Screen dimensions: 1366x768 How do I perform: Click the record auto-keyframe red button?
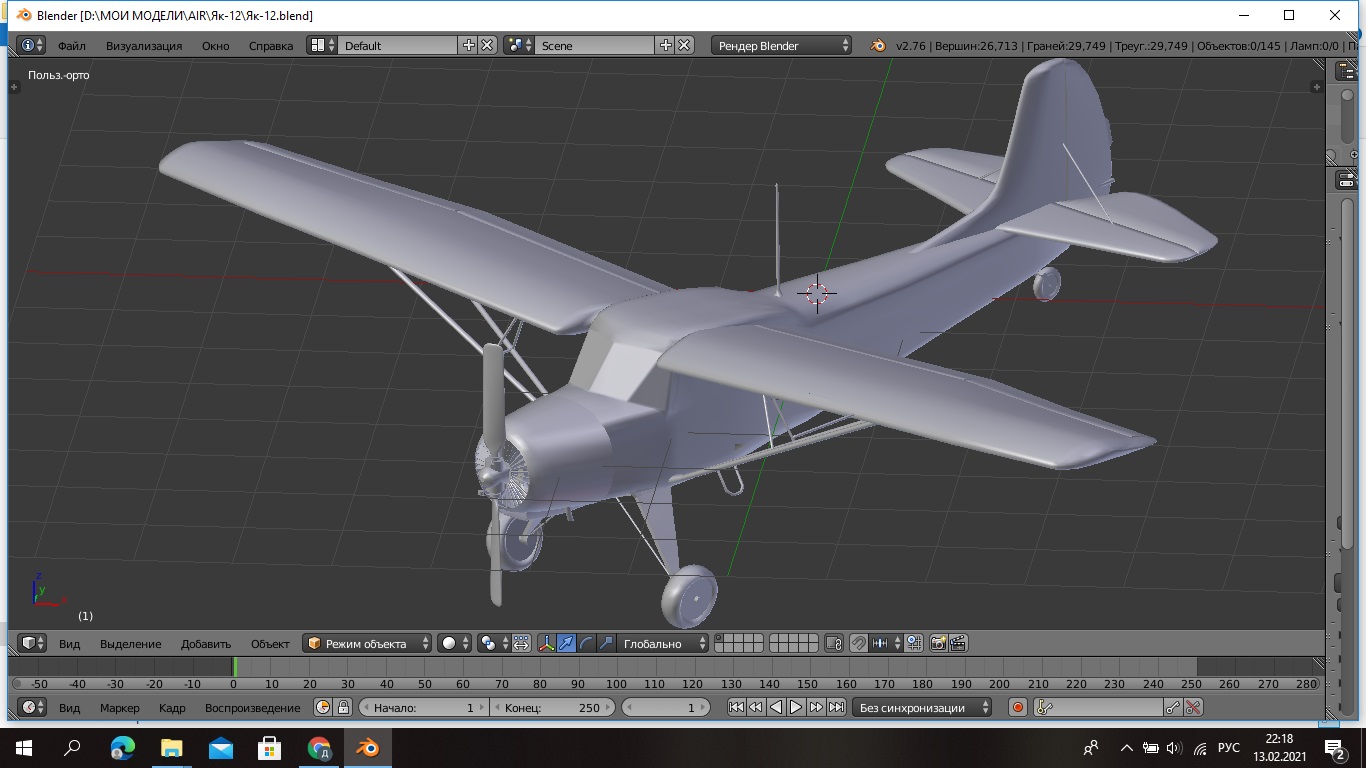point(1018,708)
